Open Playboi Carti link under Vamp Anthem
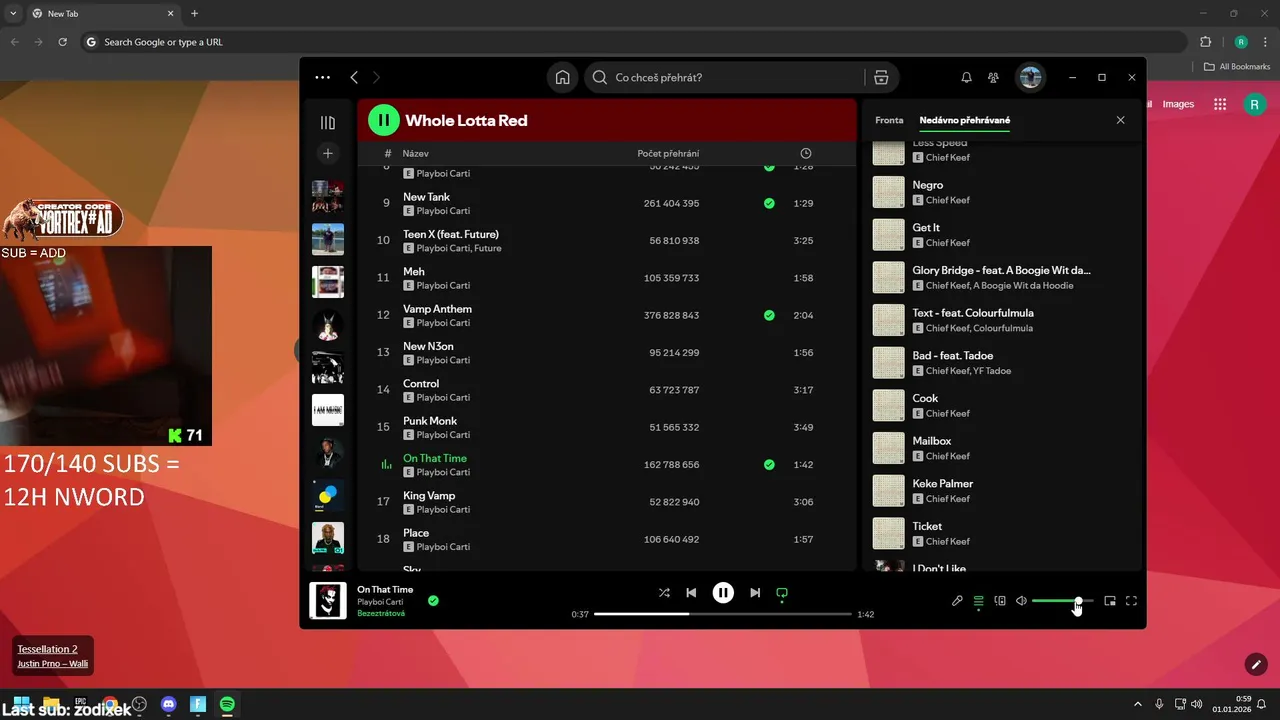Screen dimensions: 1280x720 coord(443,323)
